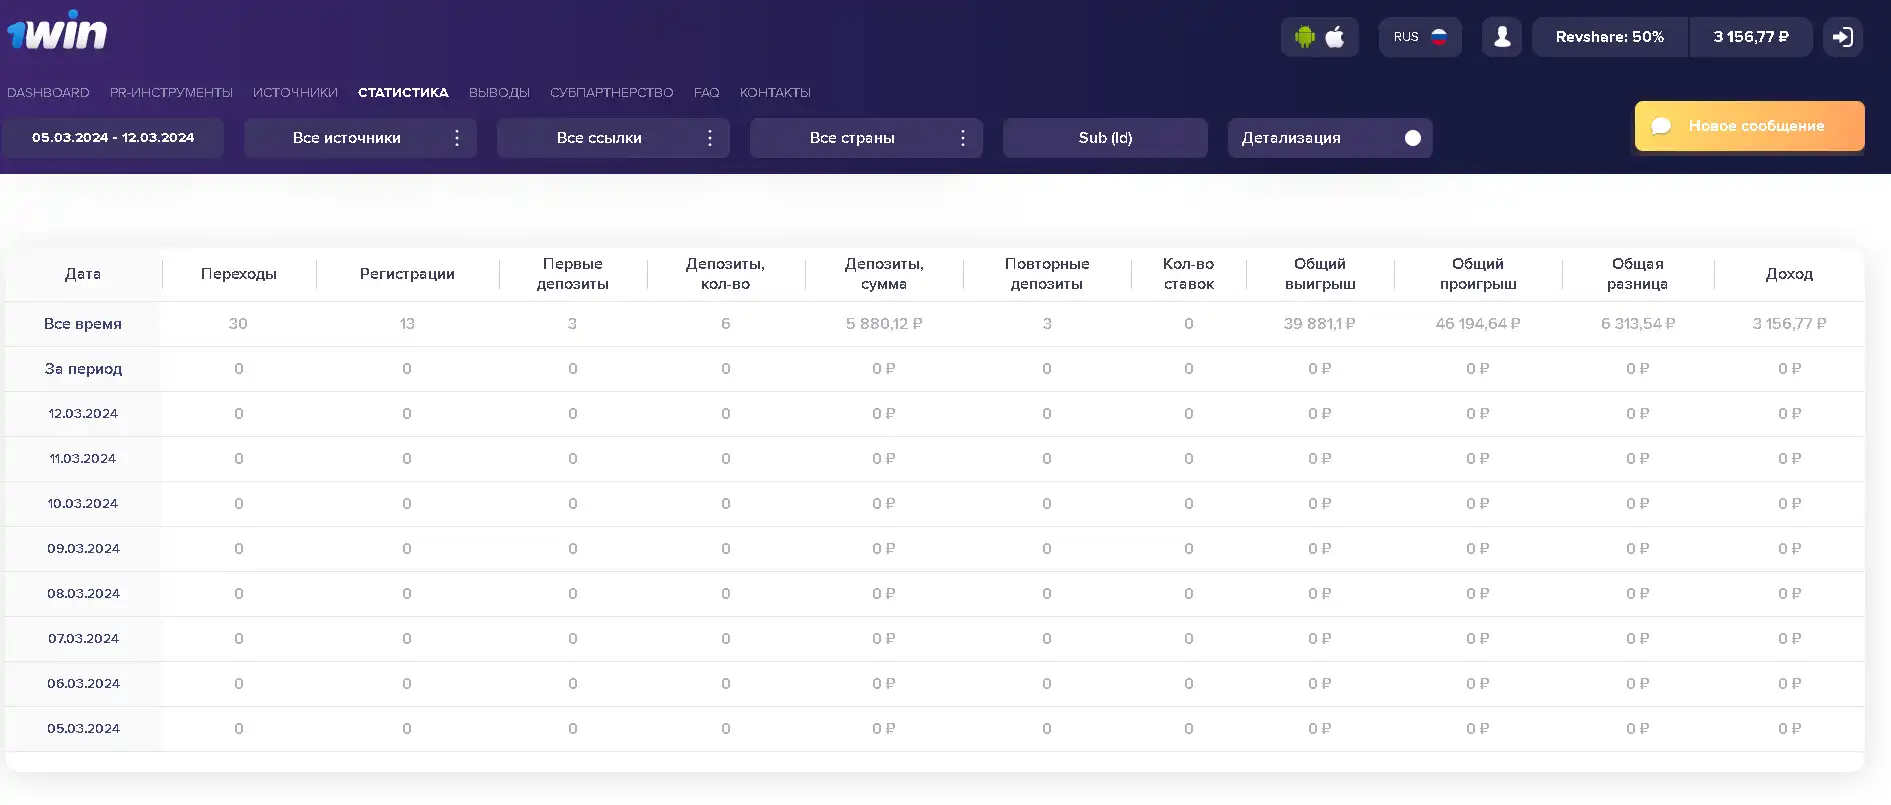Click the Revshare: 50% button
The image size is (1891, 805).
[x=1609, y=37]
